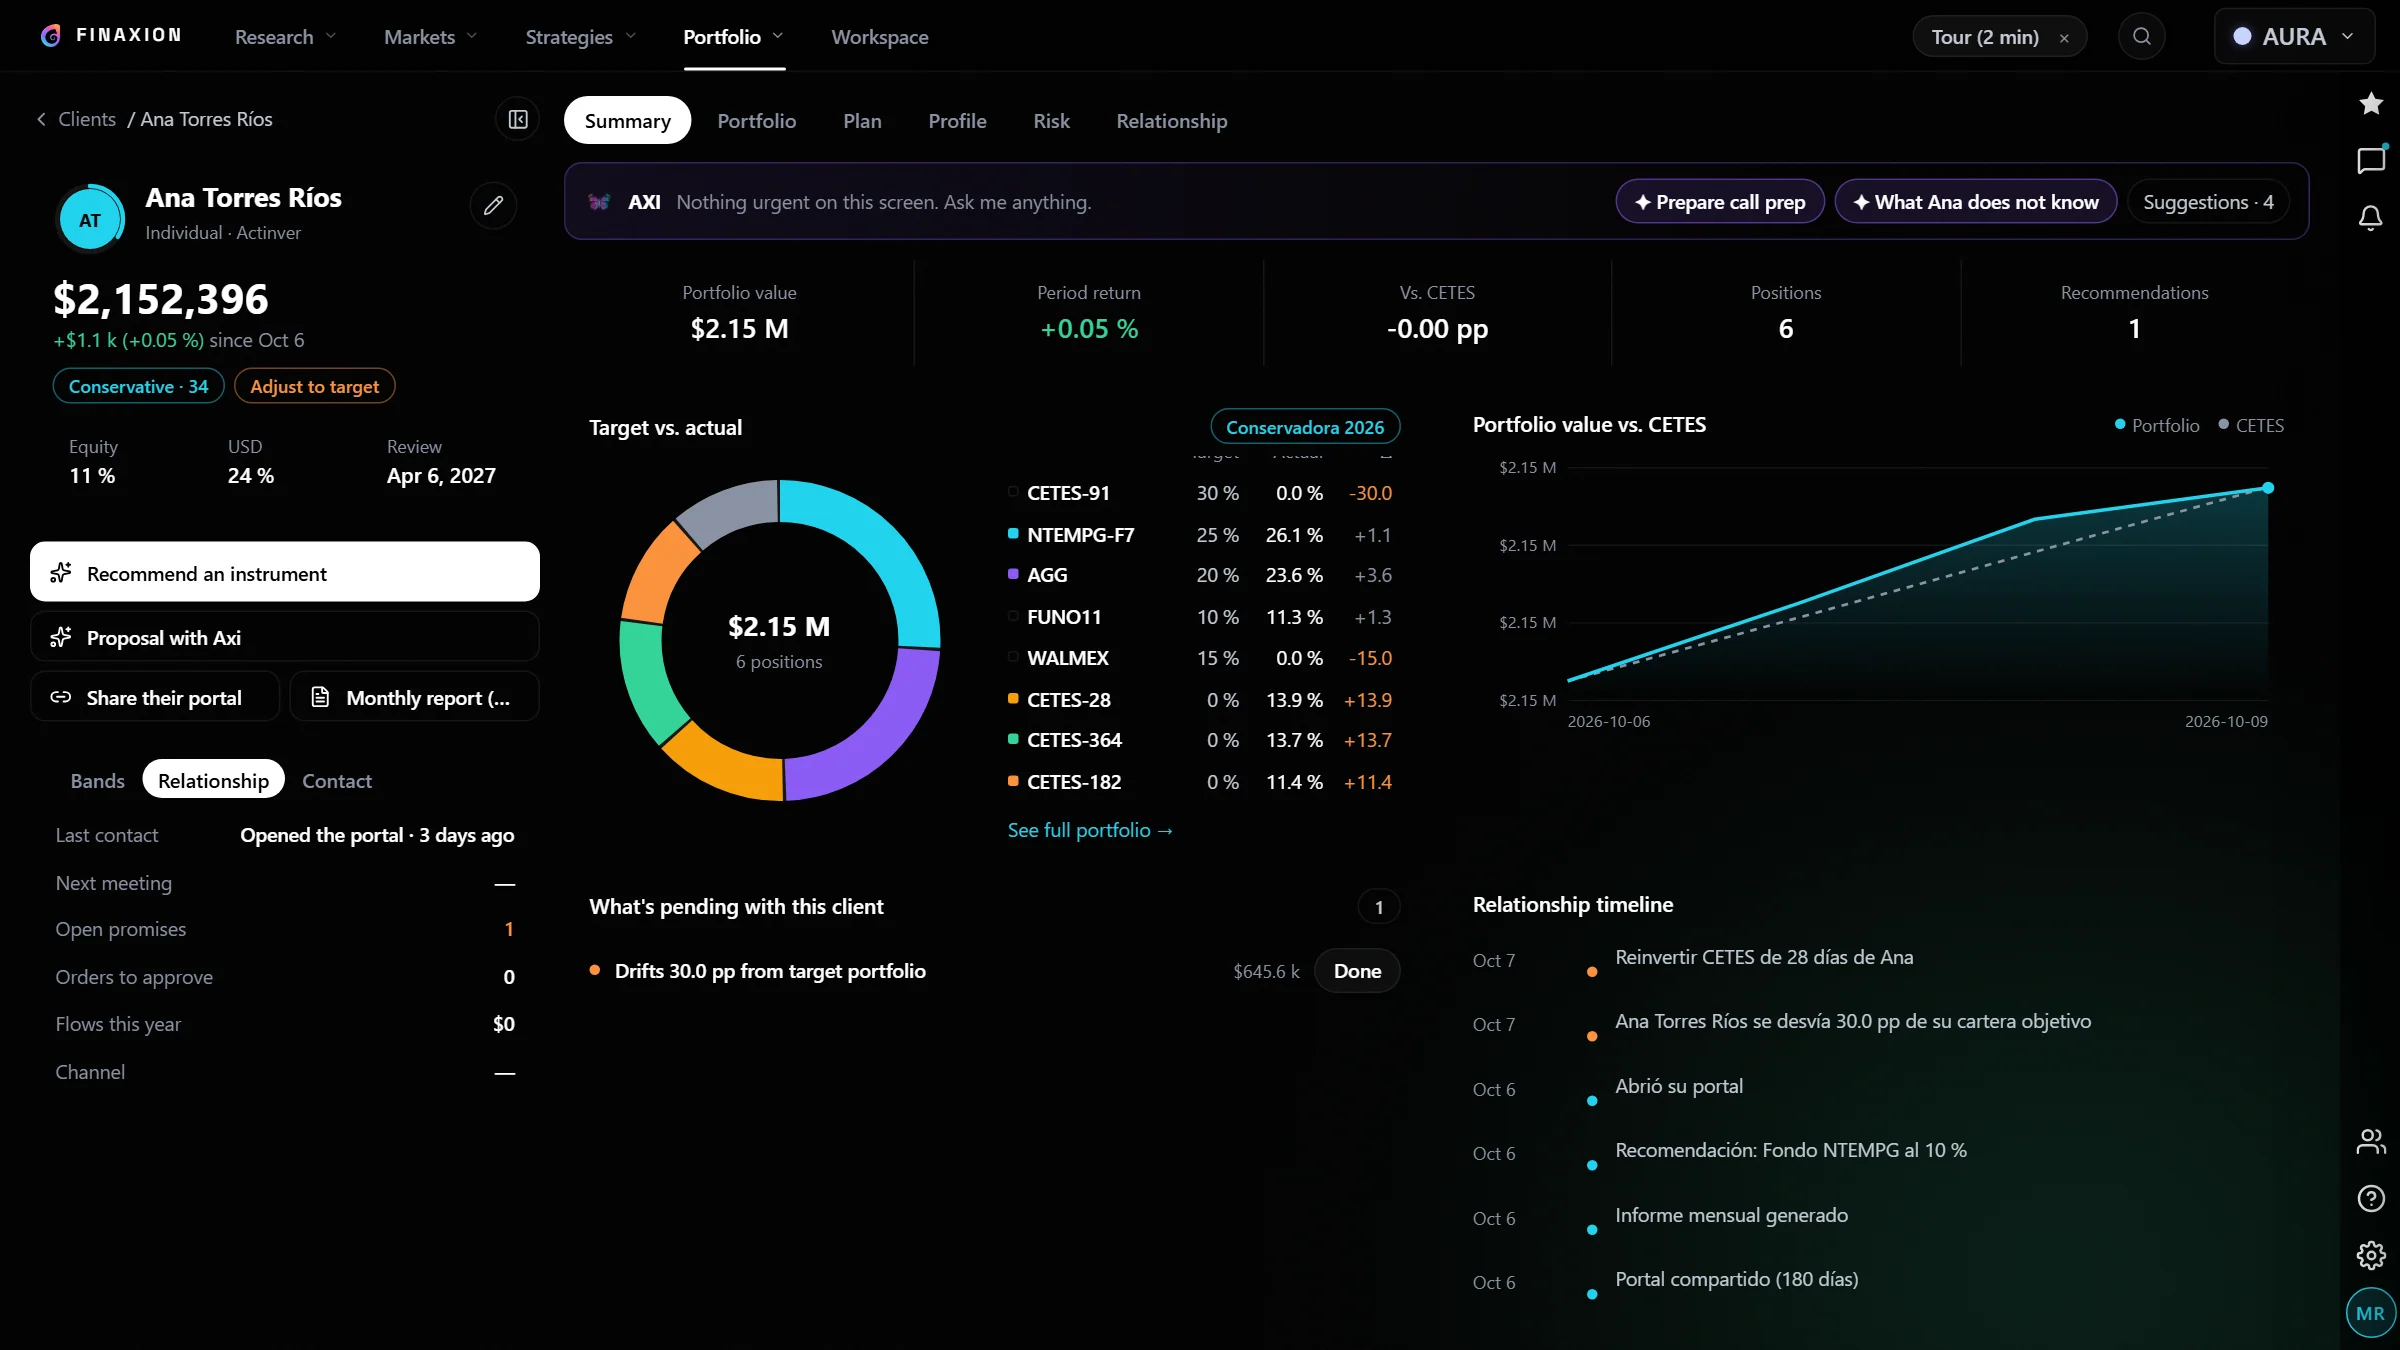Viewport: 2400px width, 1350px height.
Task: Expand the Strategies menu dropdown
Action: pyautogui.click(x=581, y=37)
